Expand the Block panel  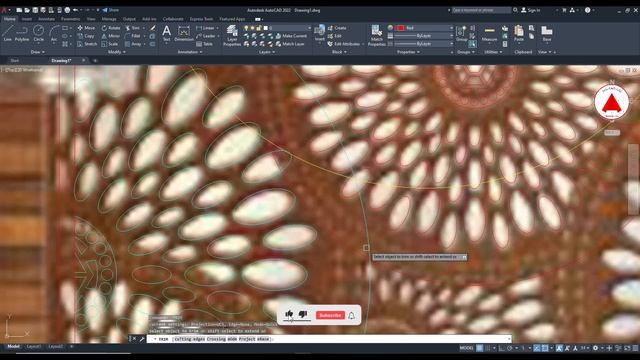(x=339, y=52)
